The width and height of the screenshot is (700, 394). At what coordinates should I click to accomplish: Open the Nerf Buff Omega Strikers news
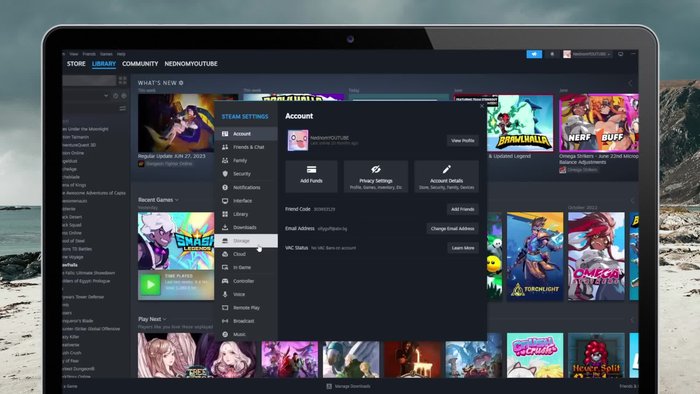[599, 123]
